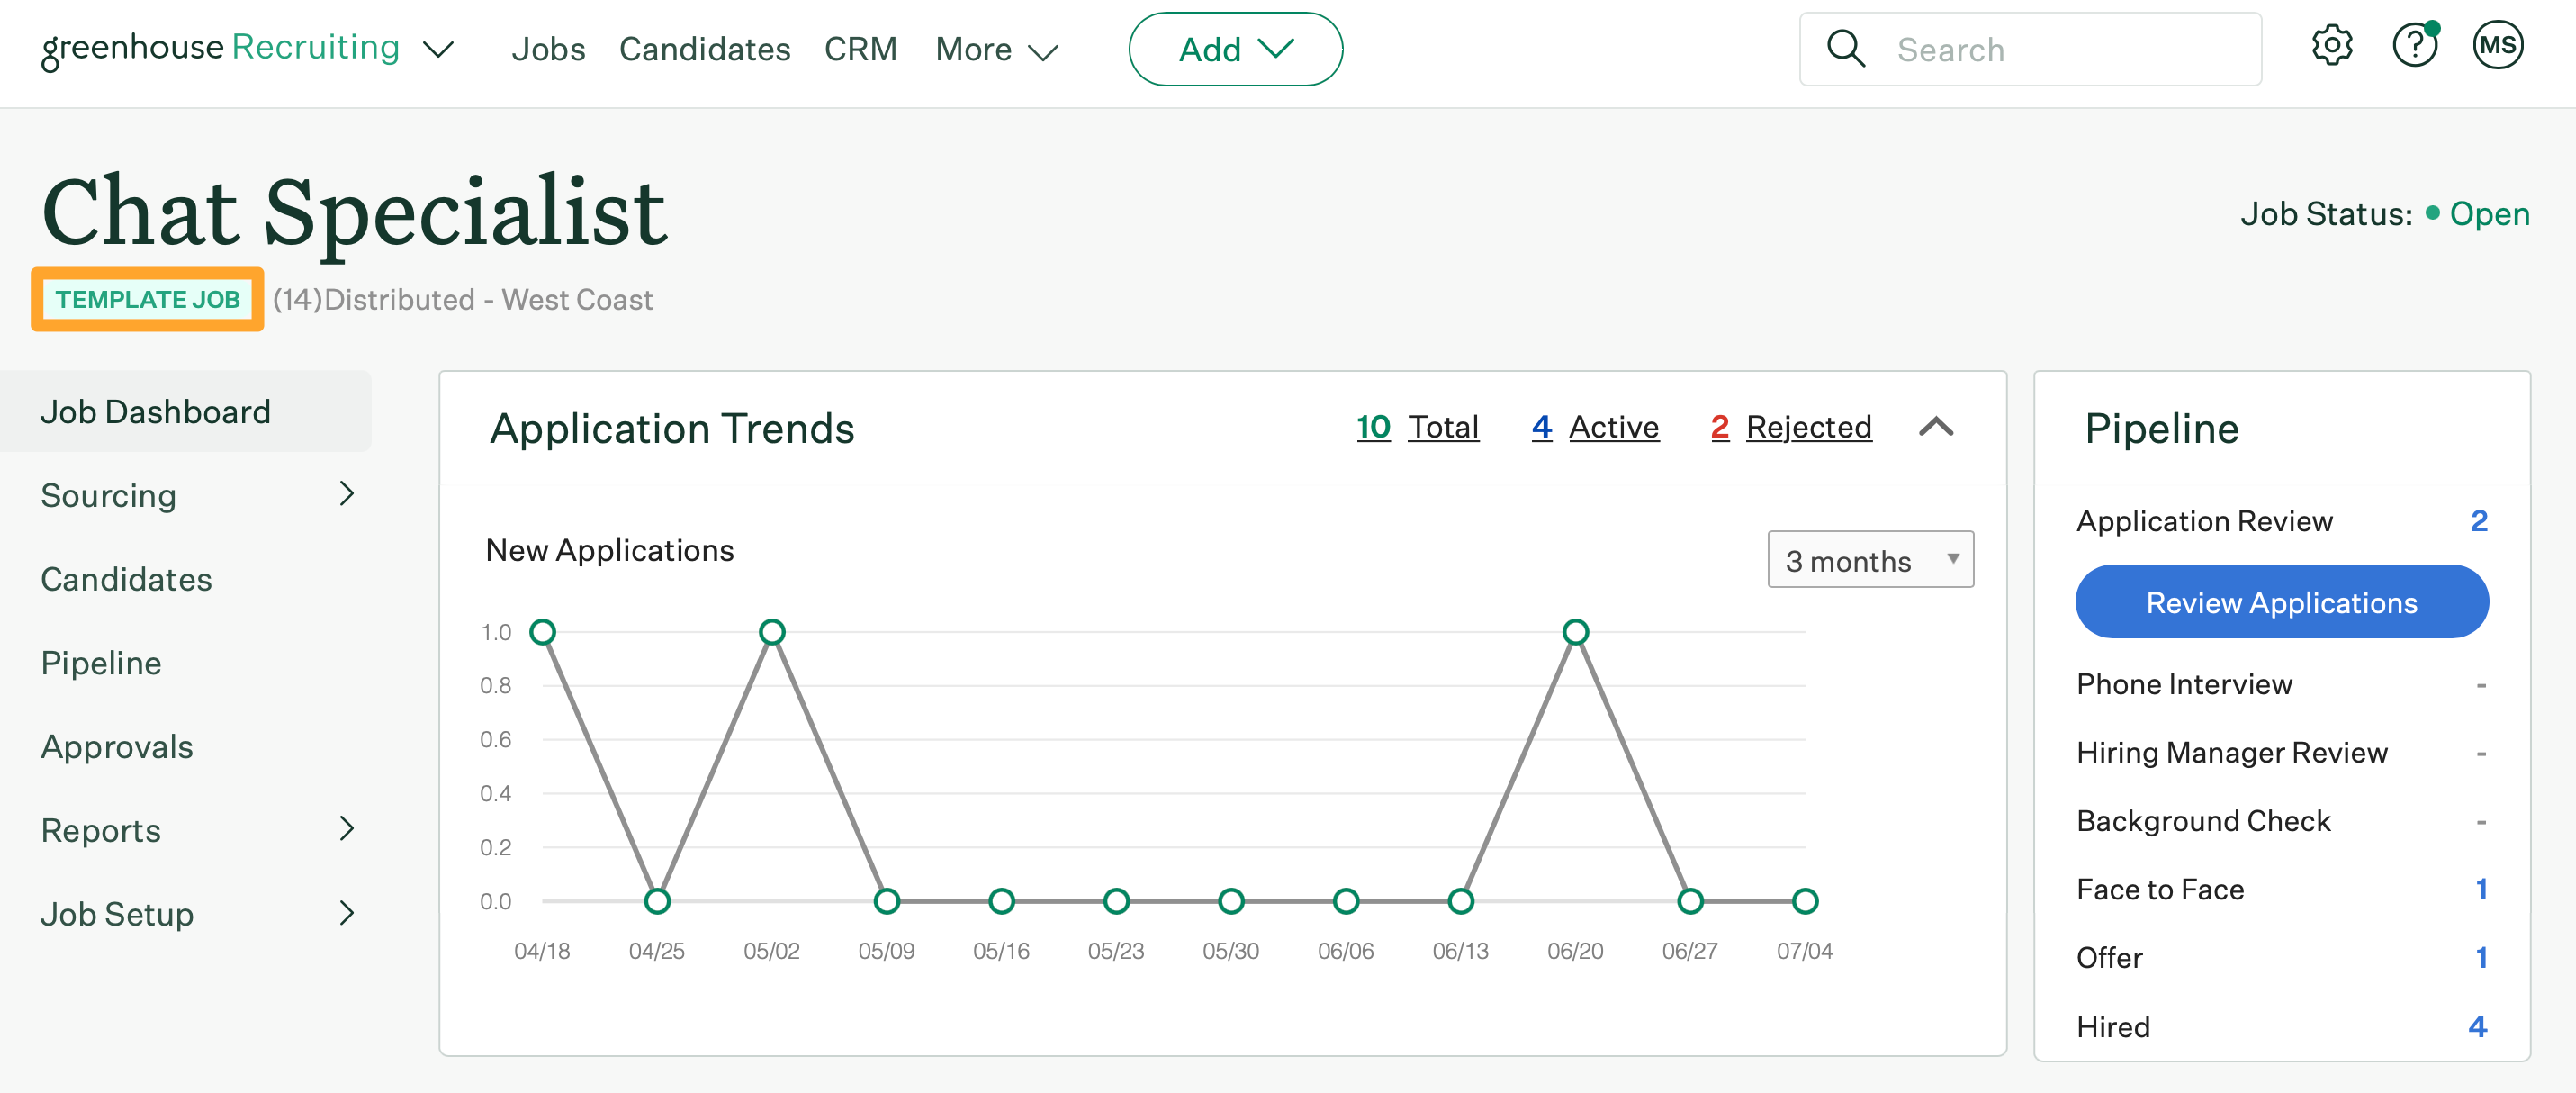Open the More navigation menu

[996, 49]
